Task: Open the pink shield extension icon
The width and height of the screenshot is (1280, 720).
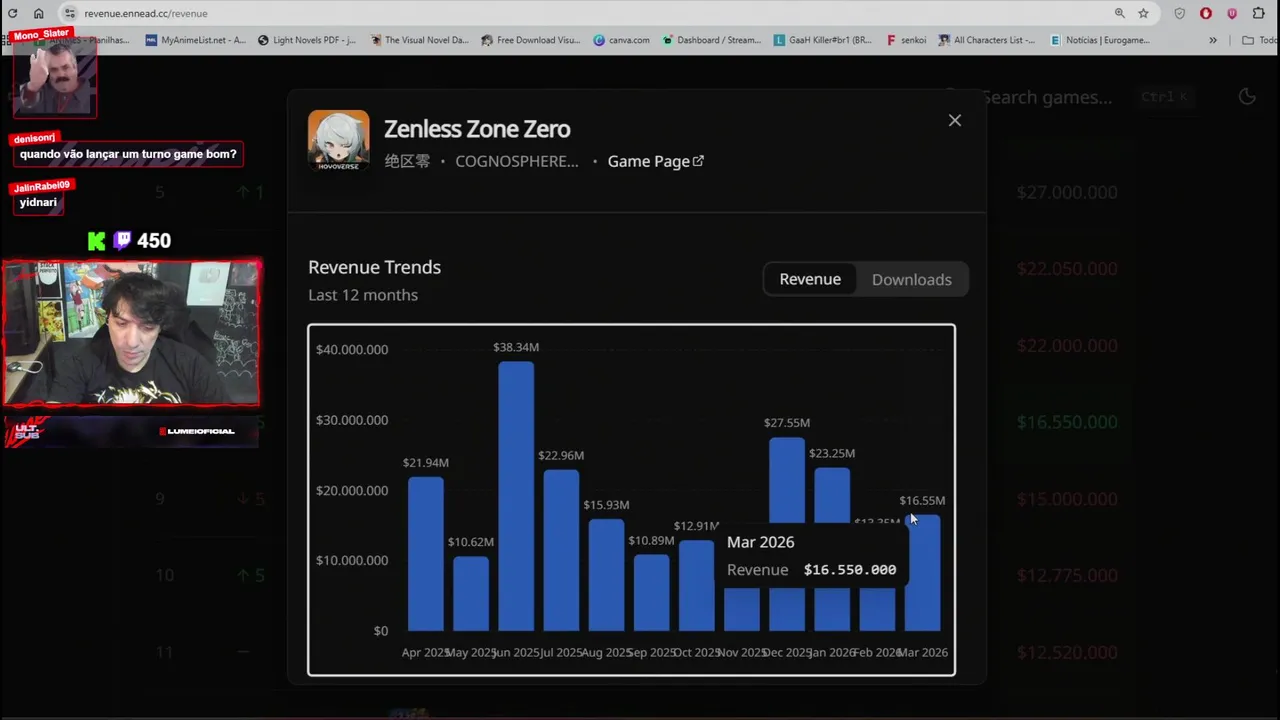Action: (x=1232, y=13)
